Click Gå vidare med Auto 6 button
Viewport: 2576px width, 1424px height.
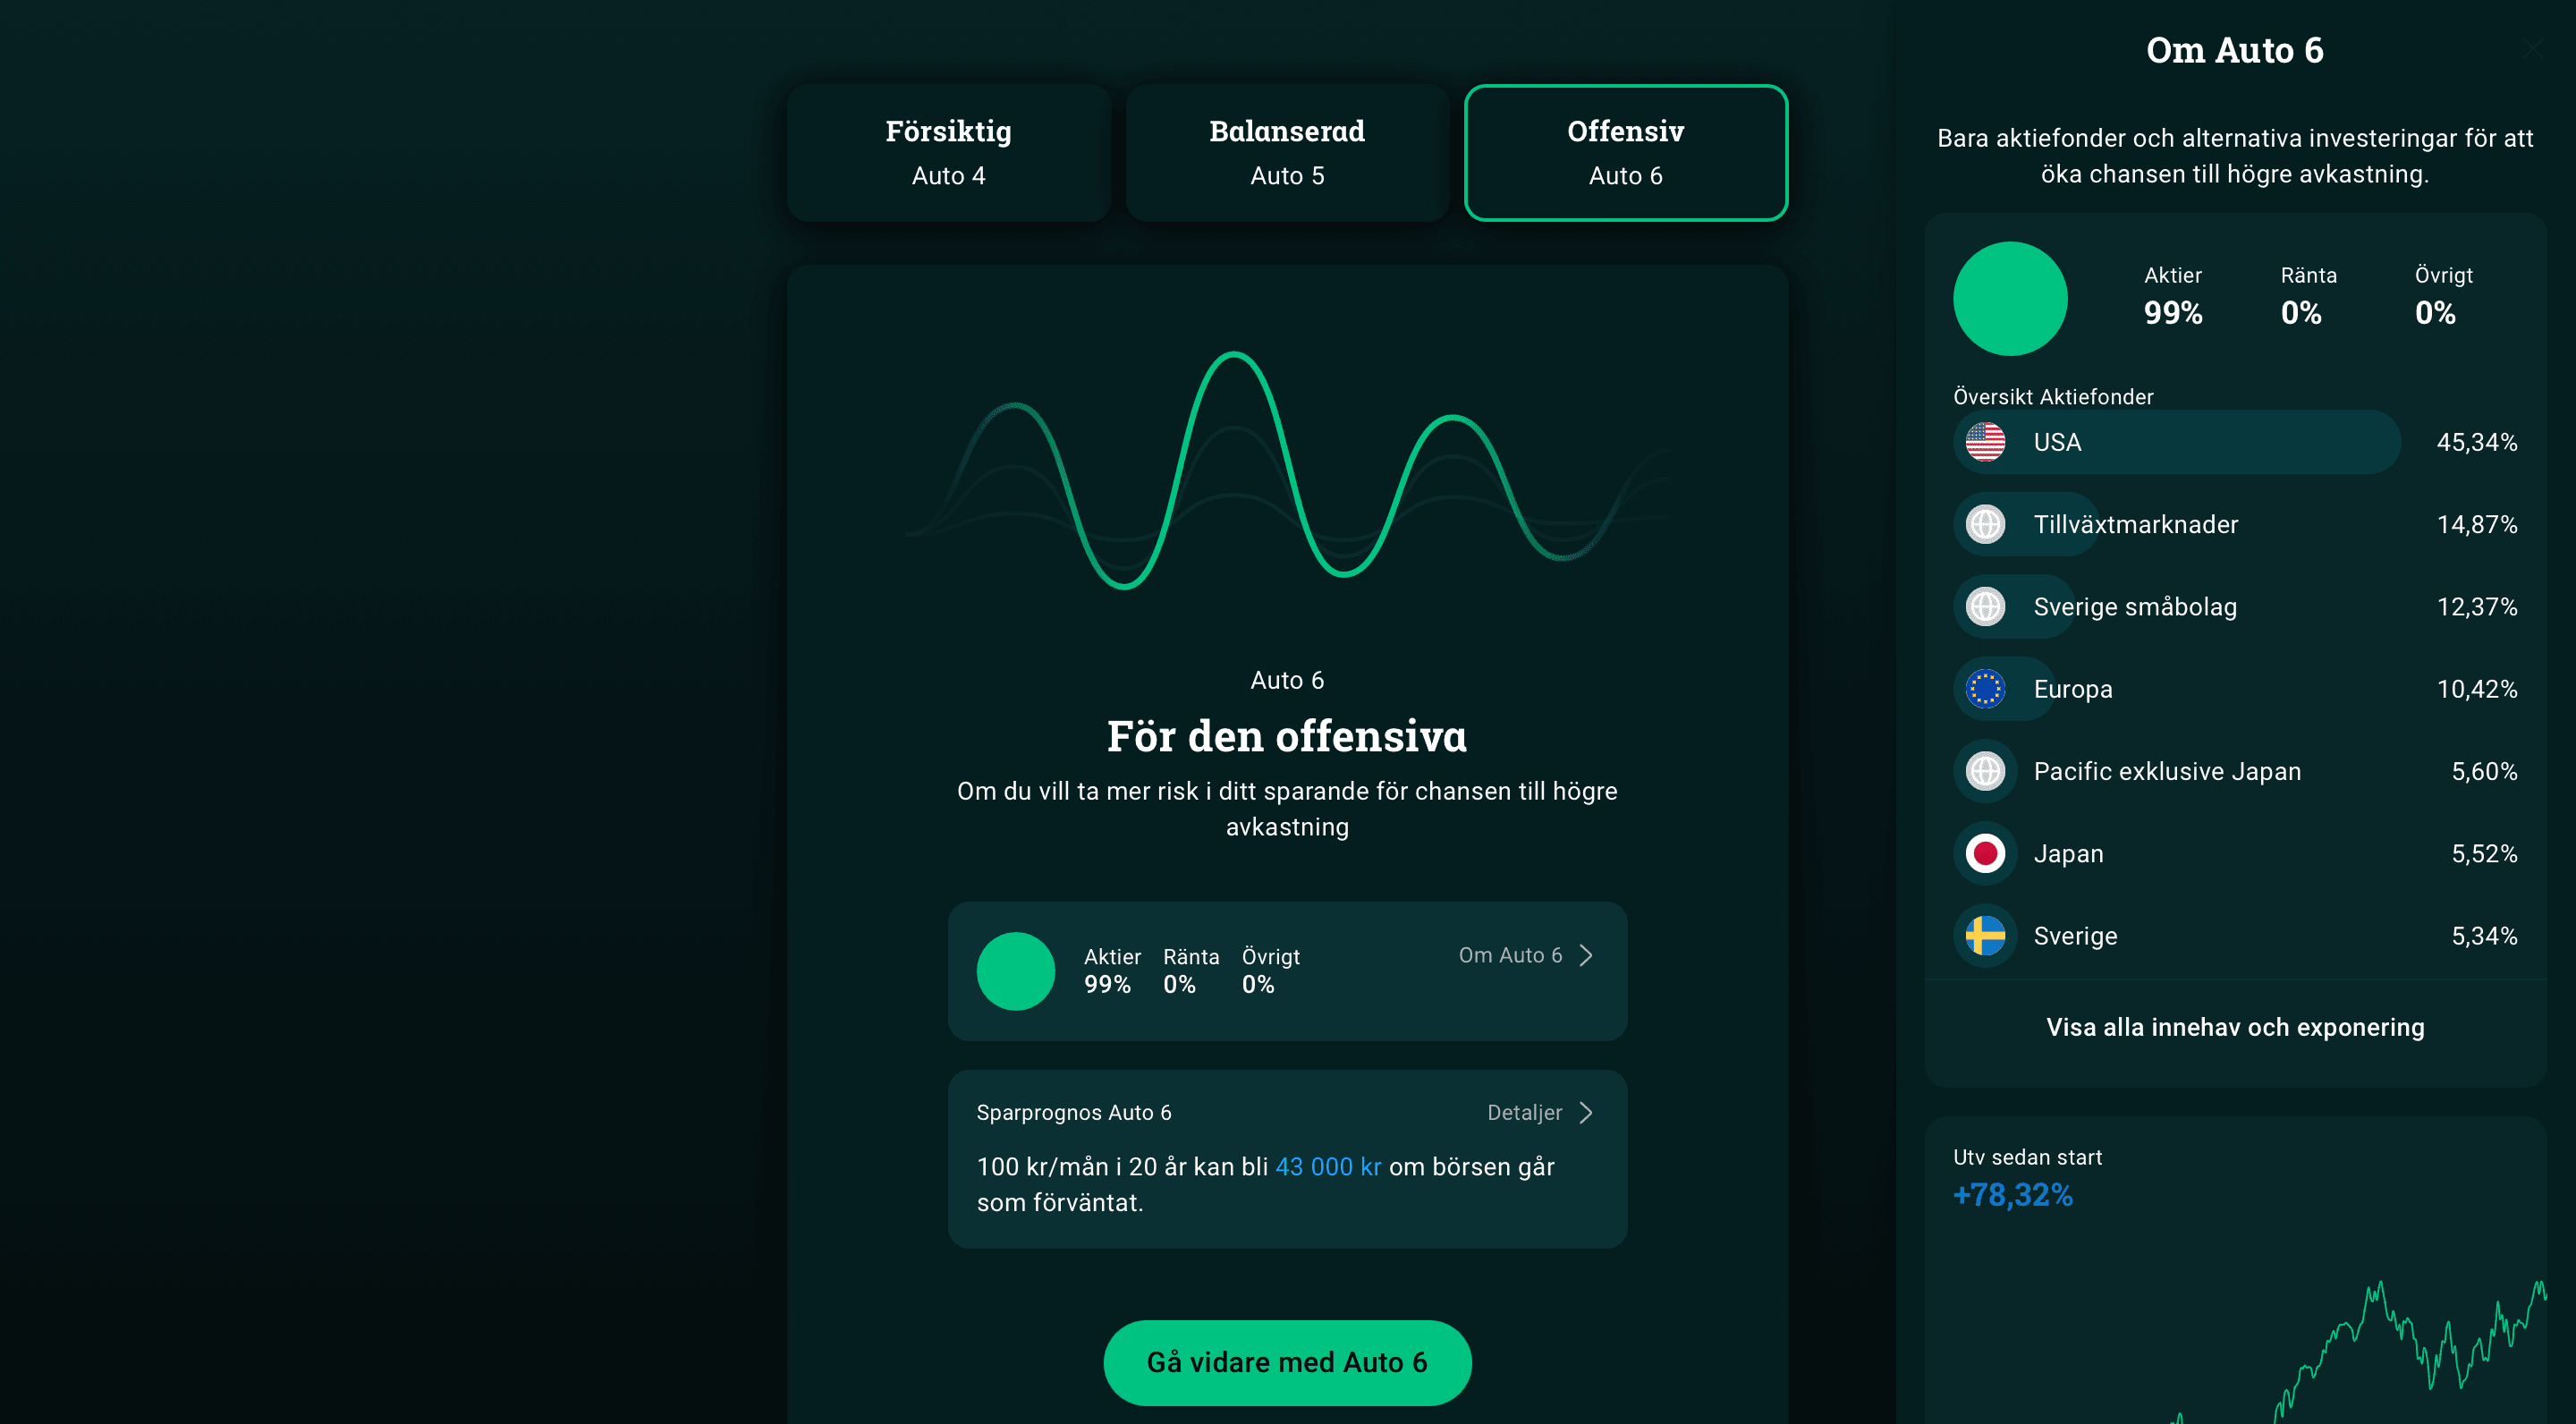(x=1287, y=1362)
